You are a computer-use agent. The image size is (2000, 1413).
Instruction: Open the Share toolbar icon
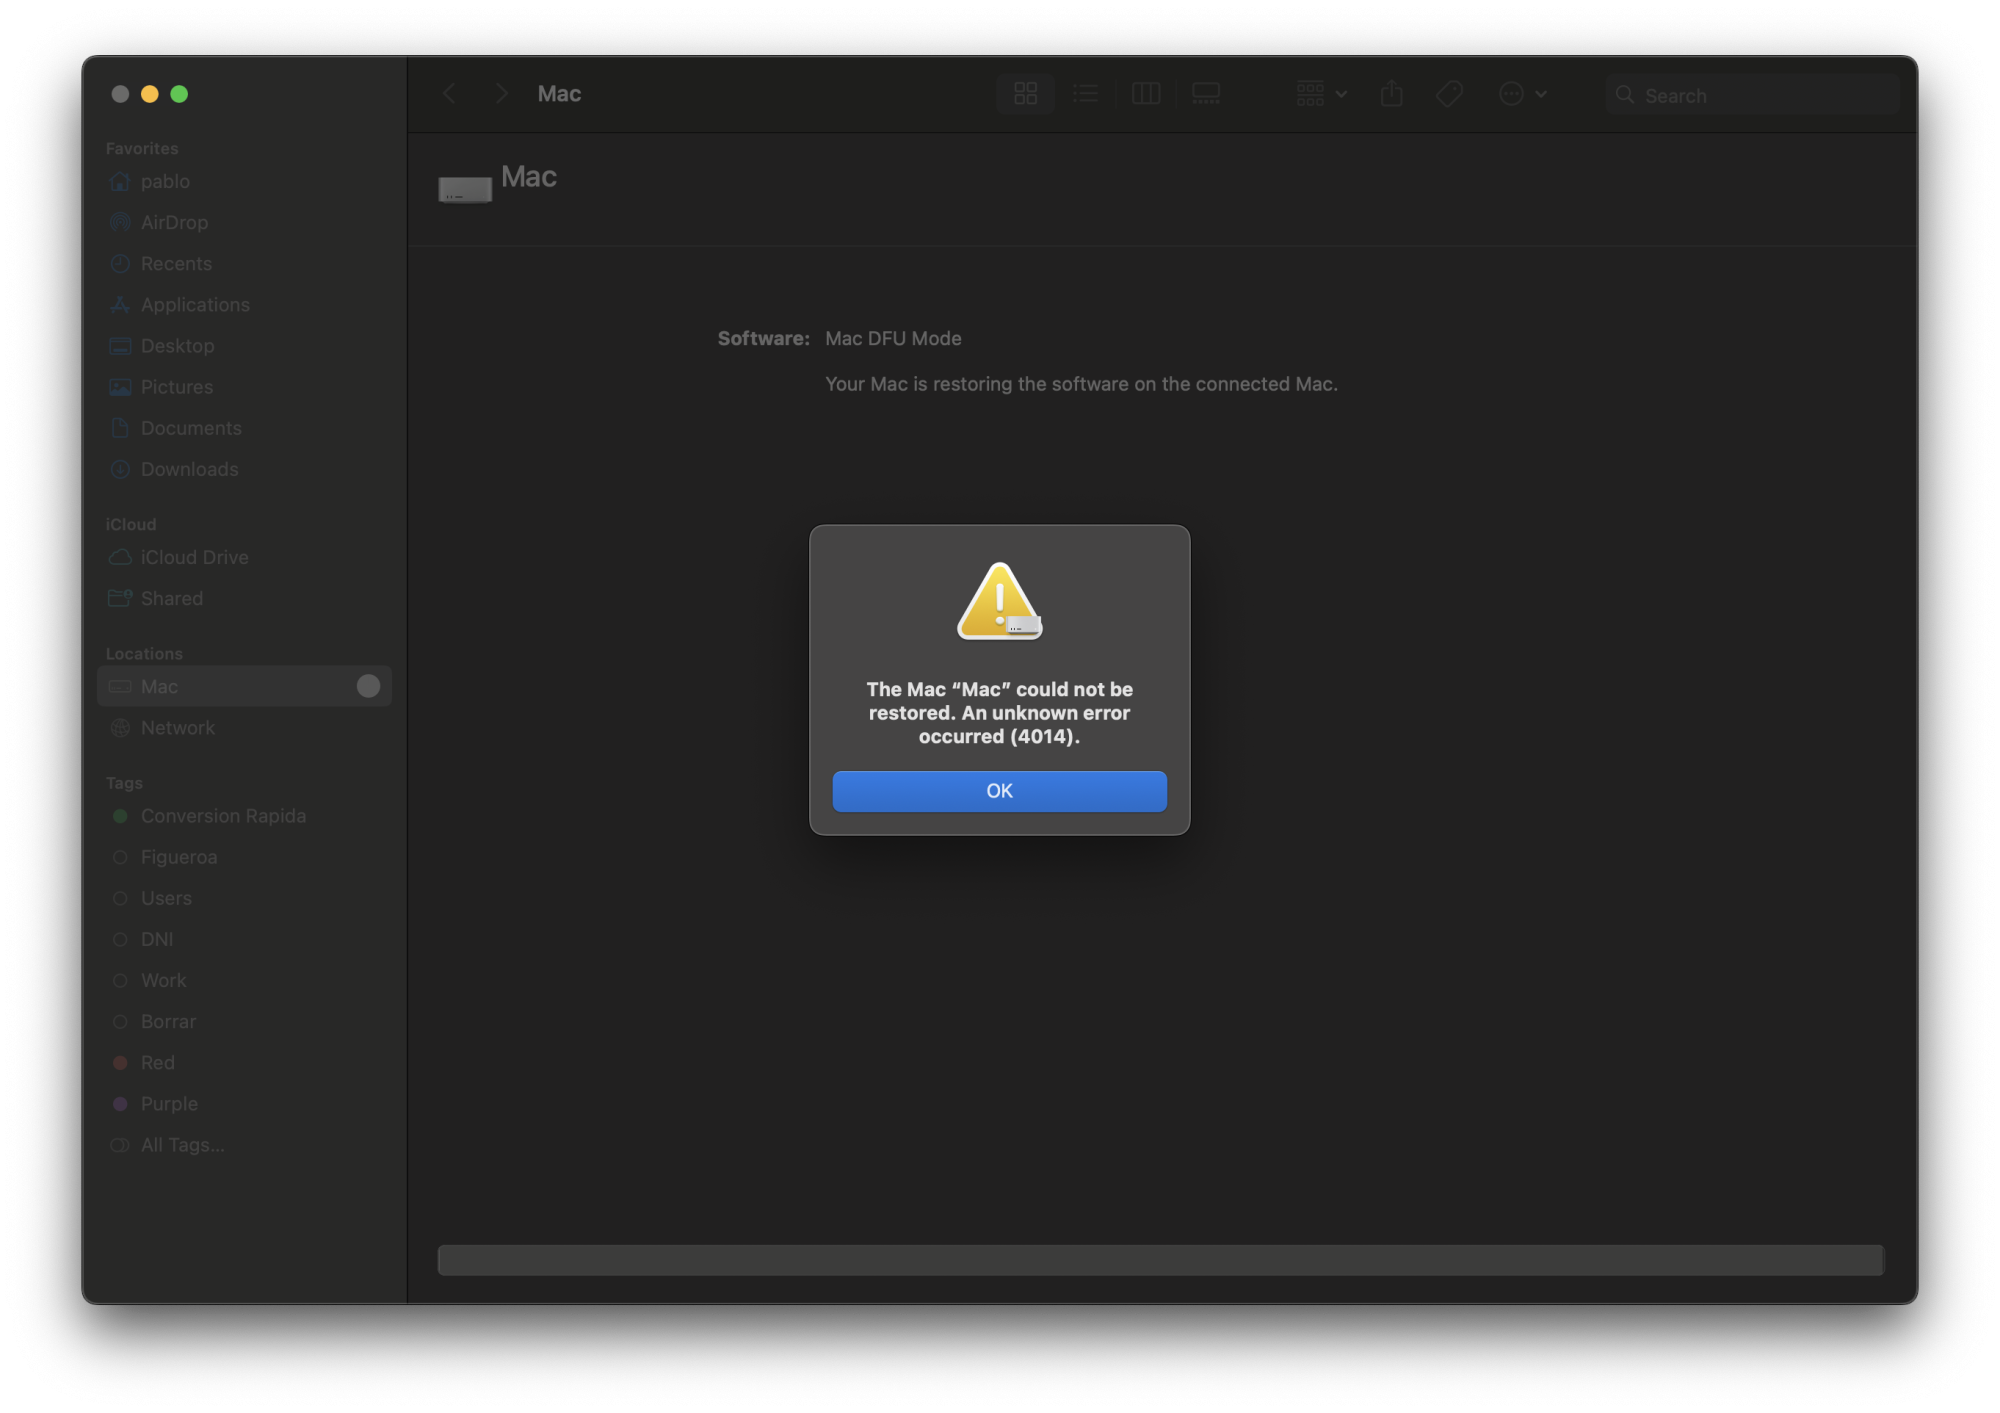pyautogui.click(x=1391, y=94)
